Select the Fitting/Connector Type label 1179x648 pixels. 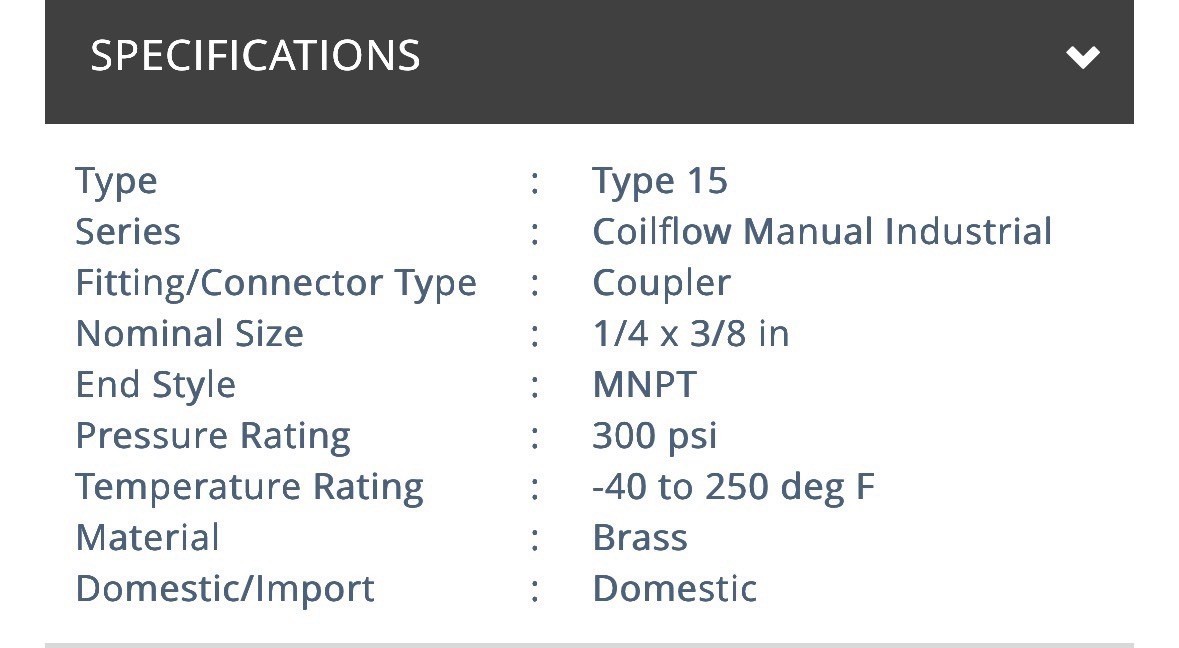click(x=276, y=283)
